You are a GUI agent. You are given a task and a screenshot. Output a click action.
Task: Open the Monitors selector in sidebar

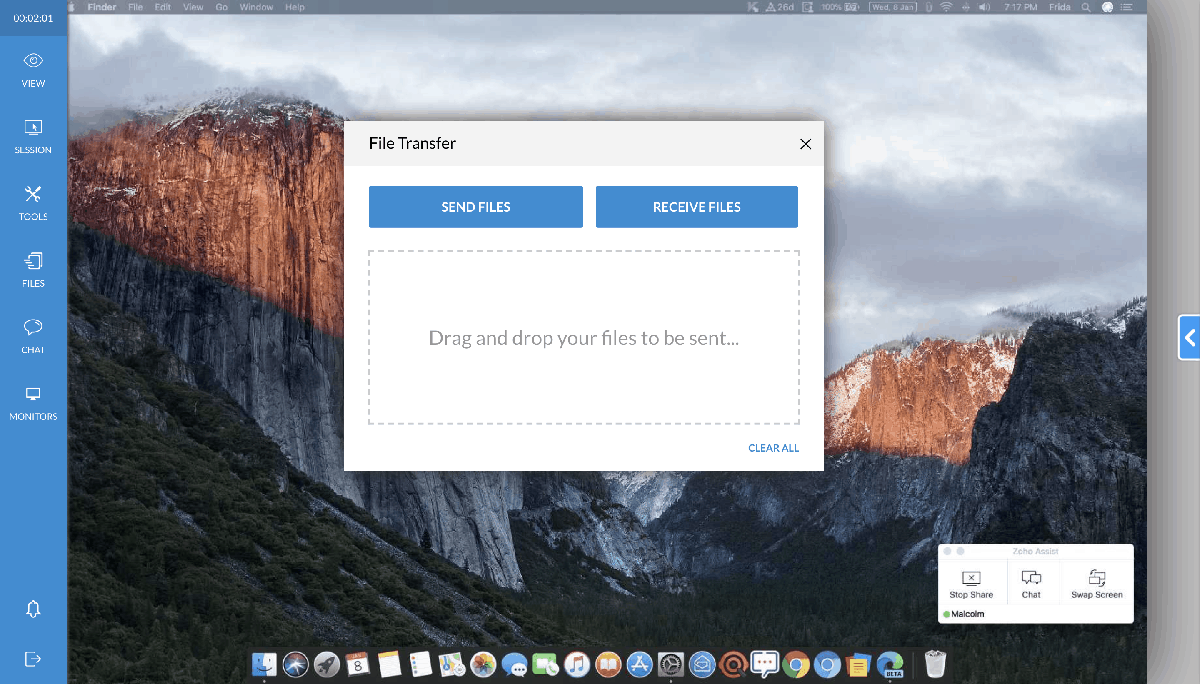[33, 402]
